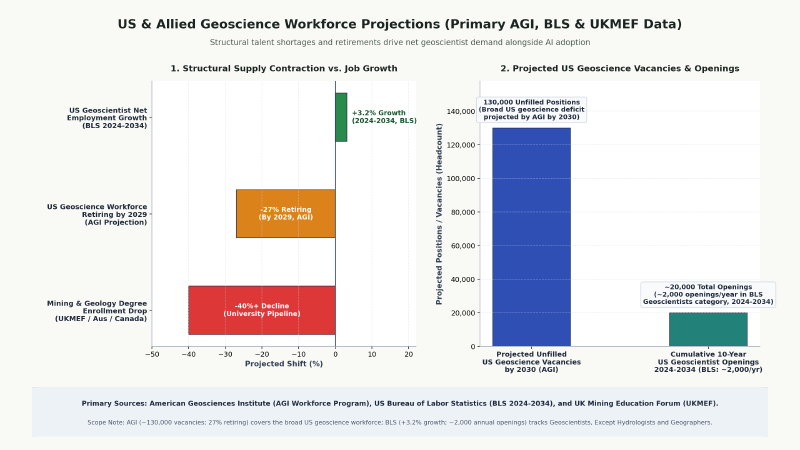The image size is (800, 450).
Task: Click the "Primary Sources" footer line
Action: [x=399, y=404]
